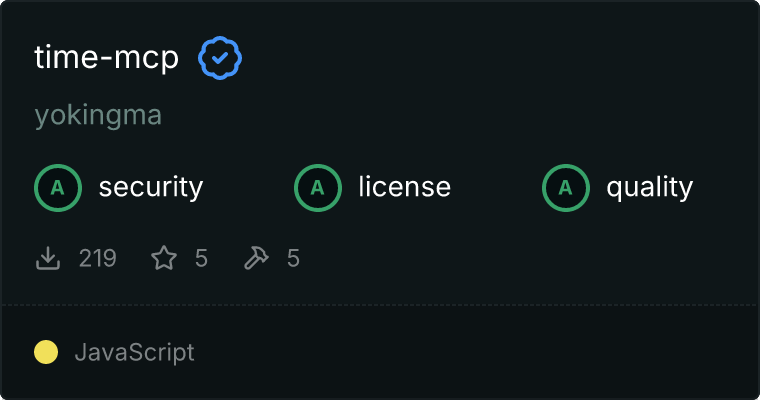Click the yellow JavaScript language dot
This screenshot has width=760, height=400.
(x=46, y=352)
